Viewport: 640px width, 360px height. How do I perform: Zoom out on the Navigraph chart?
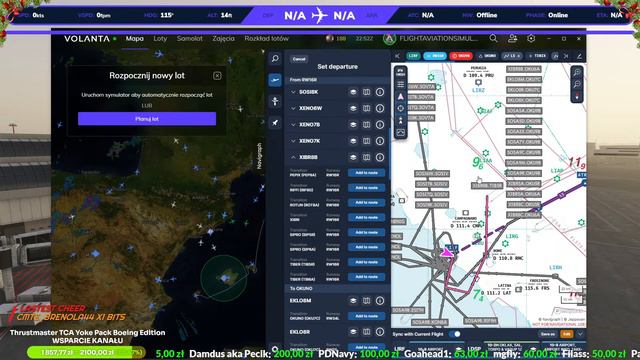[577, 84]
